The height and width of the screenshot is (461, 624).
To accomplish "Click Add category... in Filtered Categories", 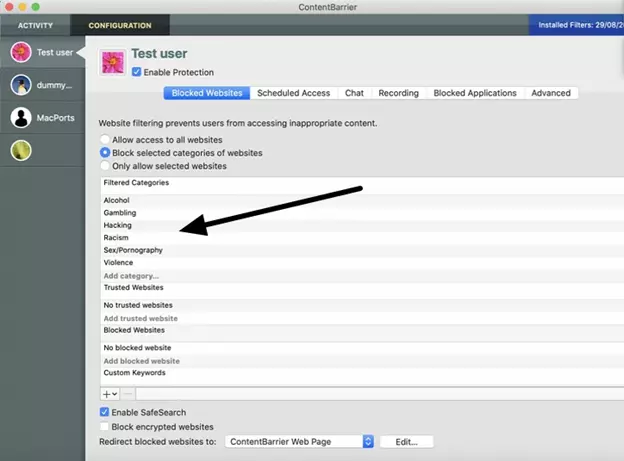I will pos(131,275).
